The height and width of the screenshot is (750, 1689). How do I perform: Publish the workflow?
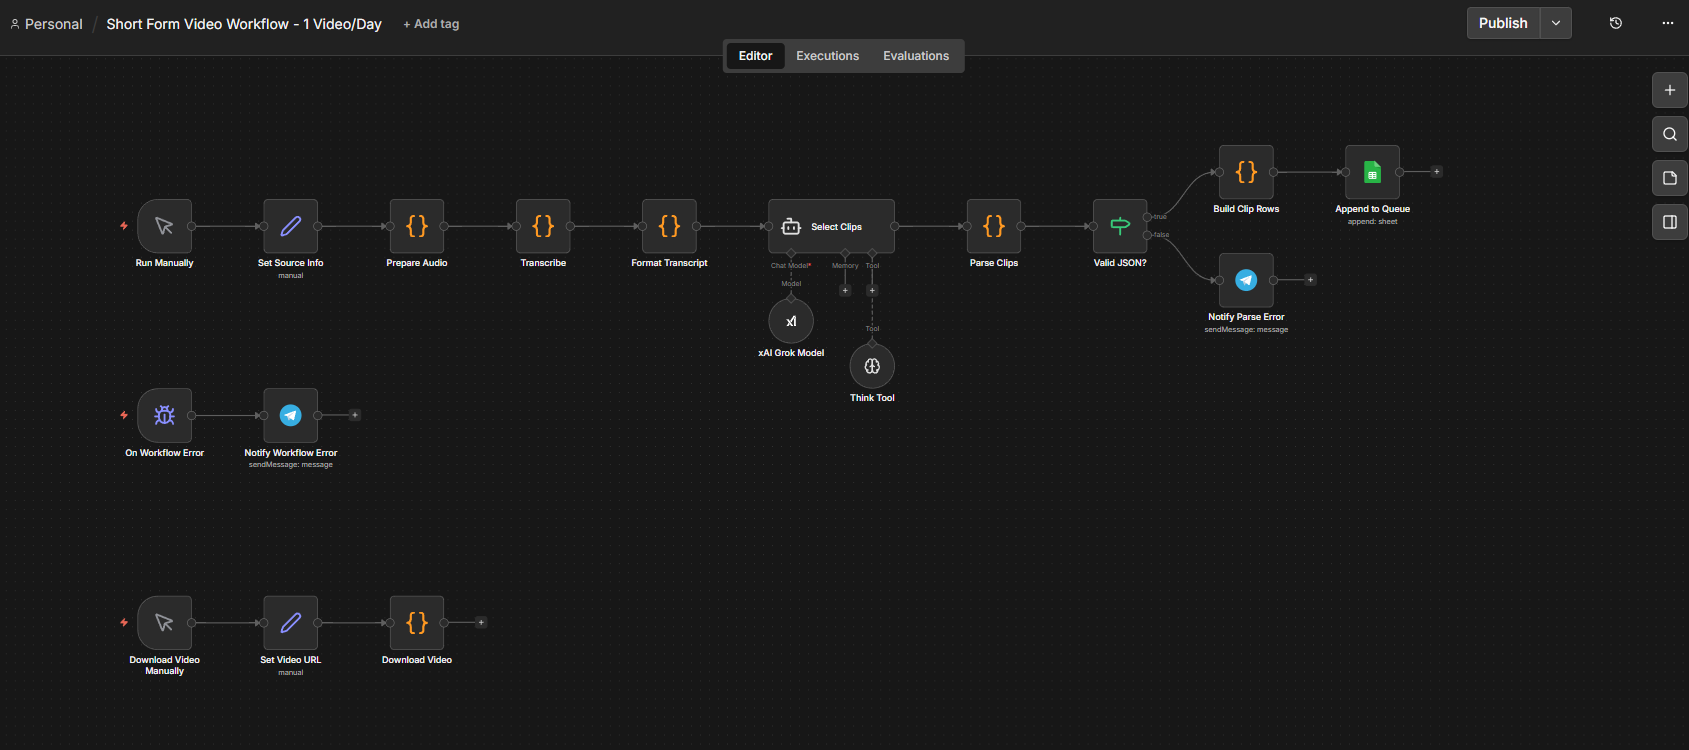click(1503, 23)
